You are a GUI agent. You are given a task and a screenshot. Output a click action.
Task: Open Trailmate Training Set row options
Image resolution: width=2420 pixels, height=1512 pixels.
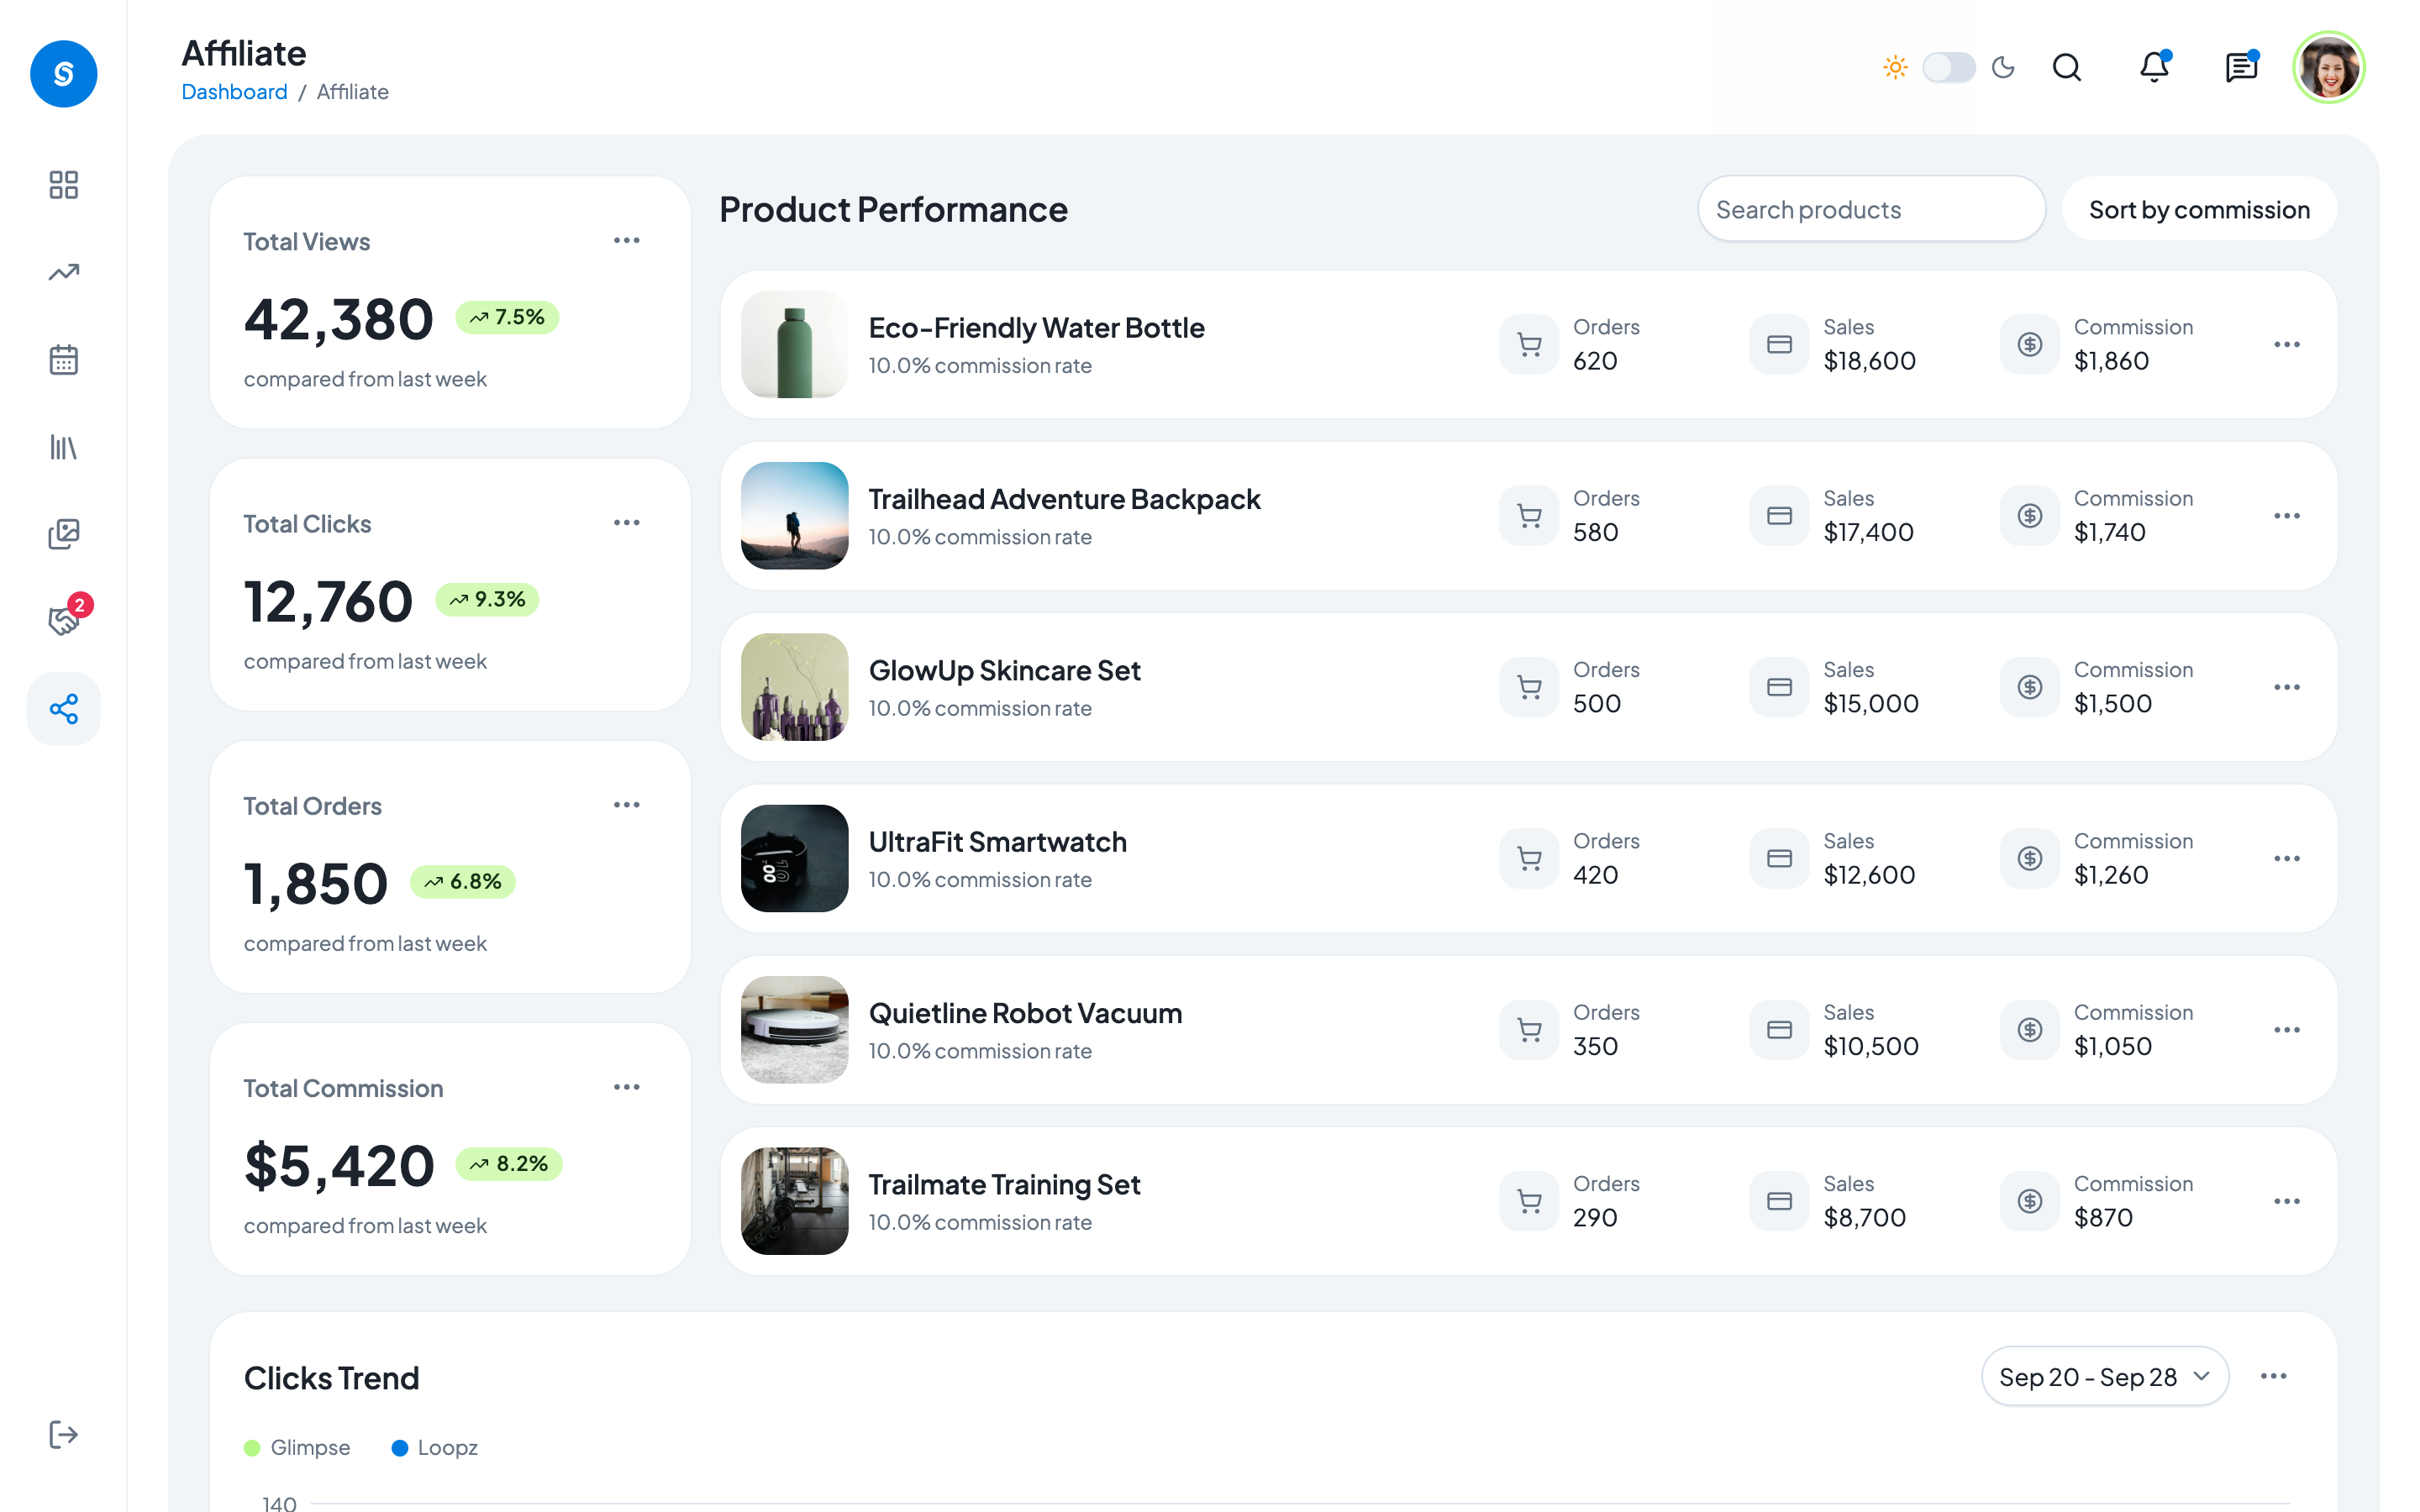point(2287,1201)
